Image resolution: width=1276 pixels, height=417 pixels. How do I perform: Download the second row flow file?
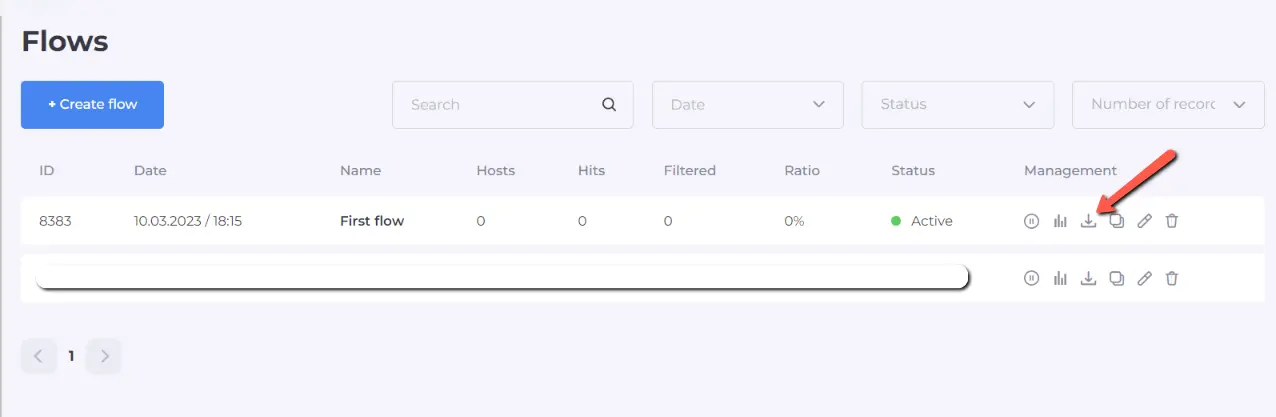[x=1088, y=278]
